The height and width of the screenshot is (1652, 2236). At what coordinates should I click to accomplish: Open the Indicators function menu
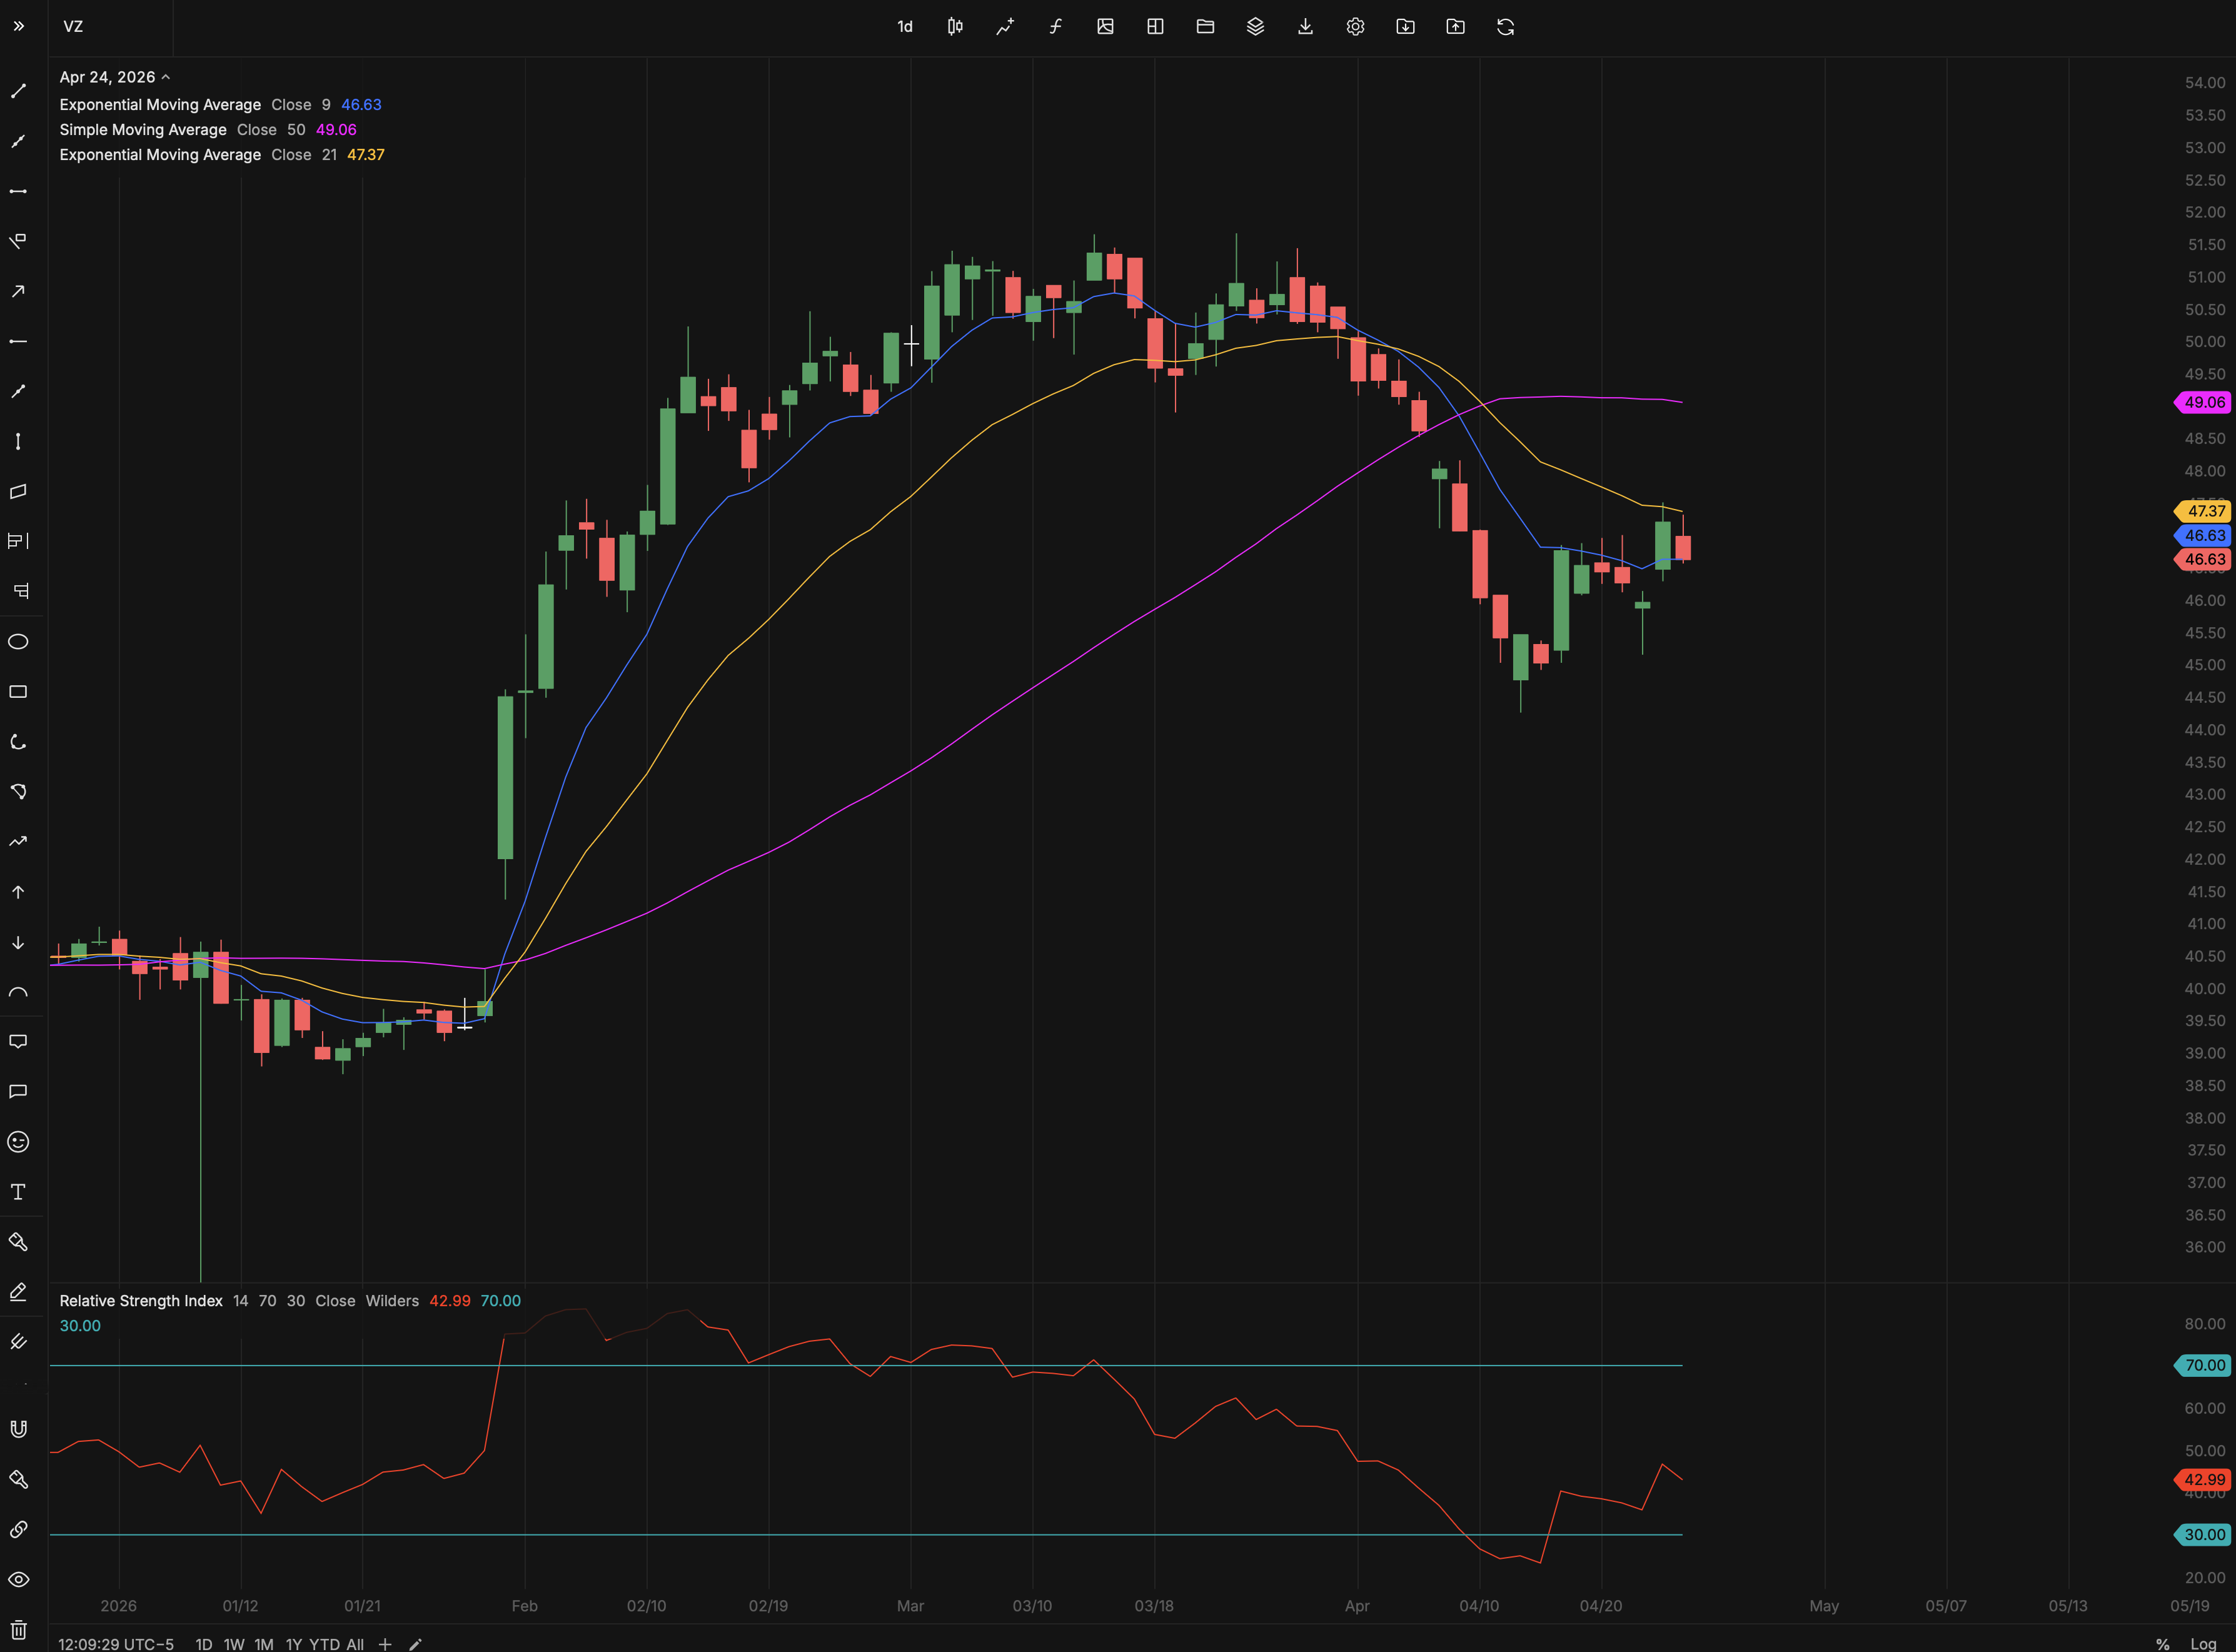[1055, 27]
